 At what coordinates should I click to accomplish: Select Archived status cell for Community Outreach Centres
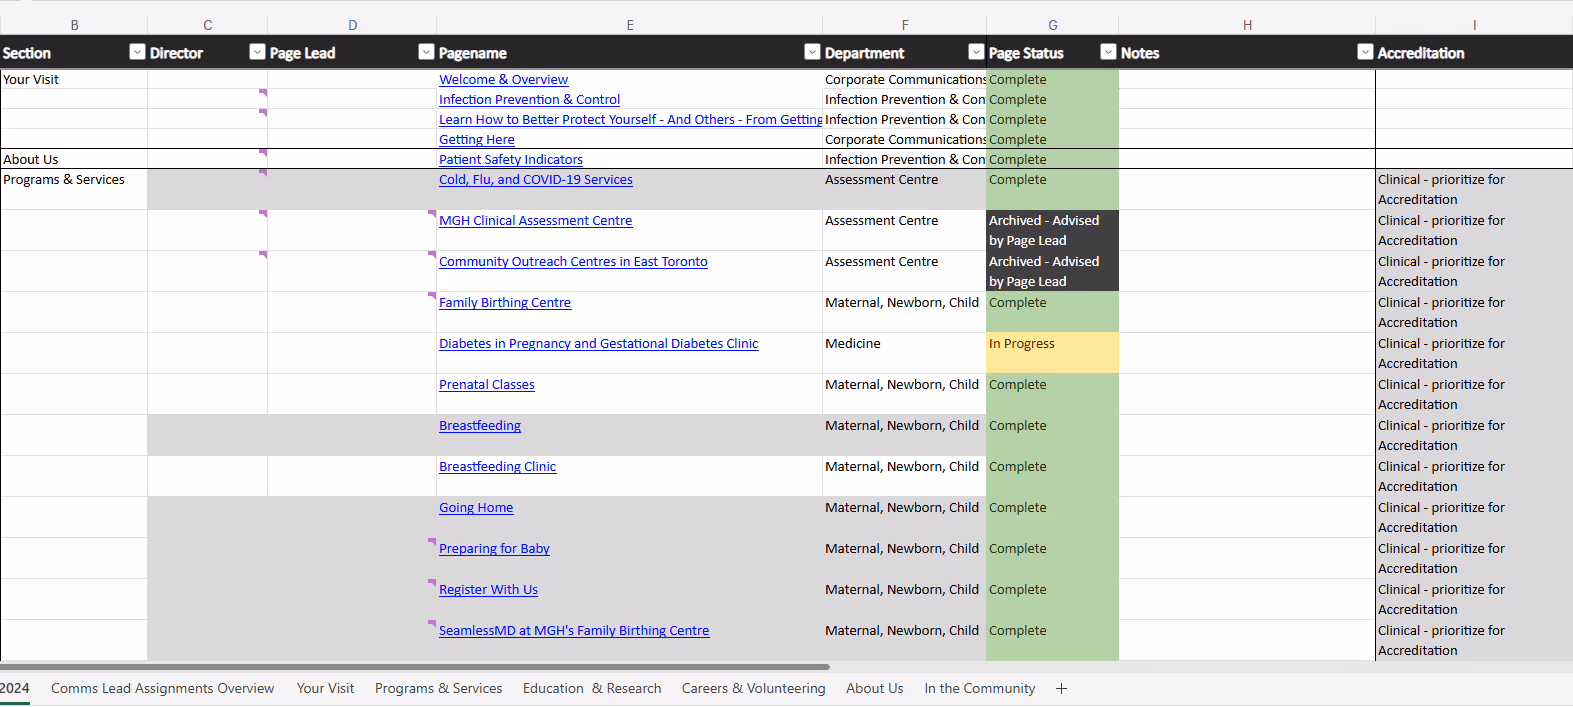click(x=1052, y=271)
